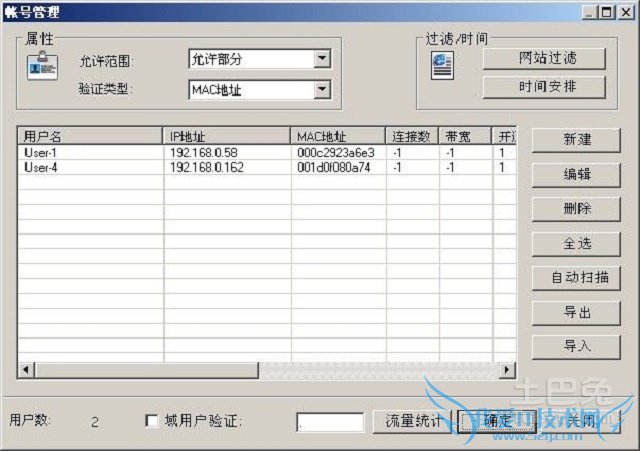Click the MAC地址 combo box field
The image size is (640, 451).
[260, 89]
